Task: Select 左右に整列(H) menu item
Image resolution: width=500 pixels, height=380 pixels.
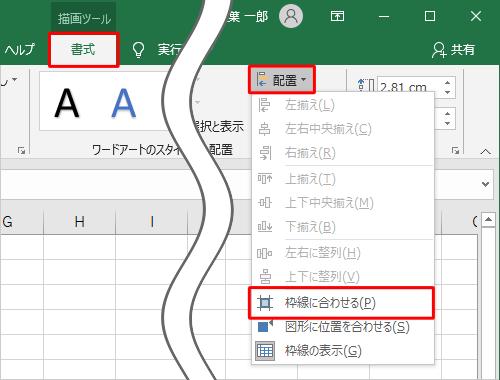Action: (343, 253)
